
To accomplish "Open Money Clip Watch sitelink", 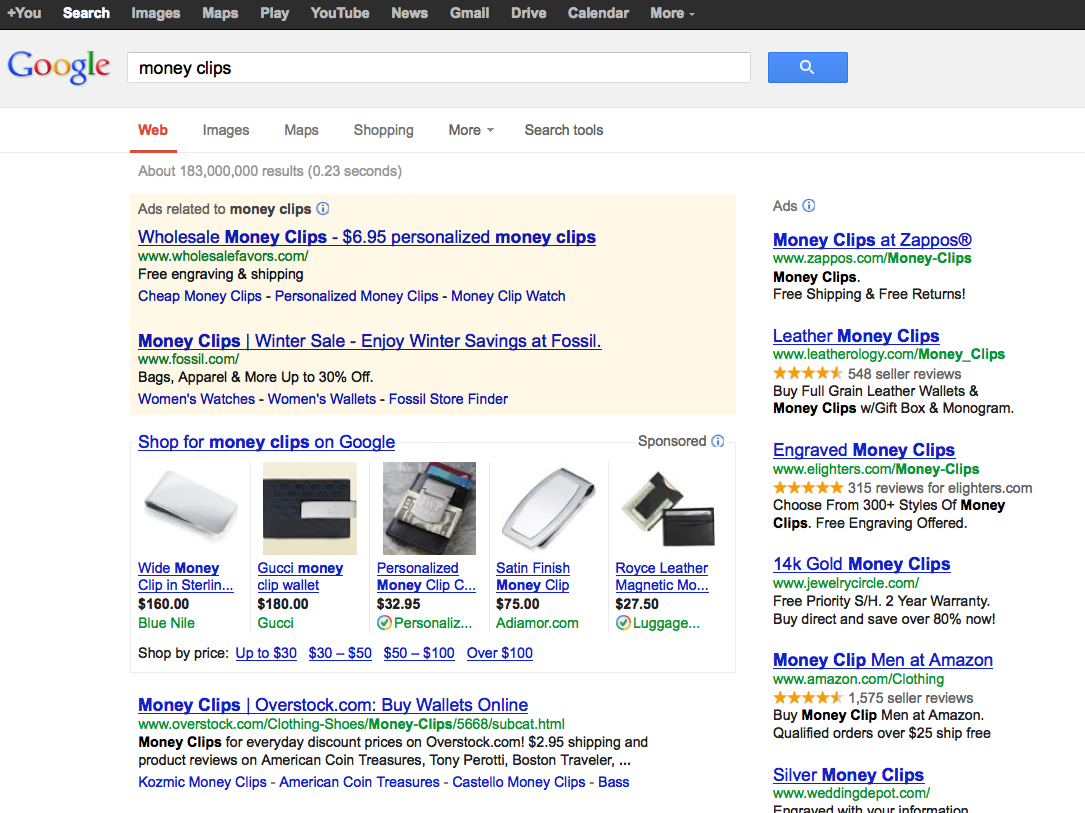I will click(x=508, y=296).
